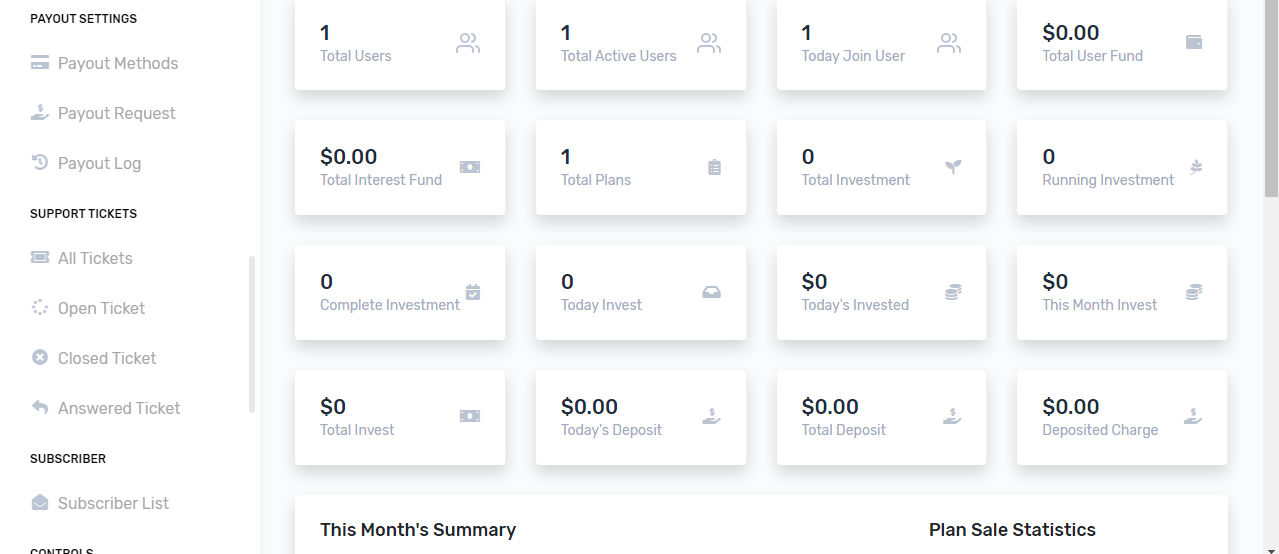
Task: Click the Payout Methods card icon
Action: click(x=40, y=63)
